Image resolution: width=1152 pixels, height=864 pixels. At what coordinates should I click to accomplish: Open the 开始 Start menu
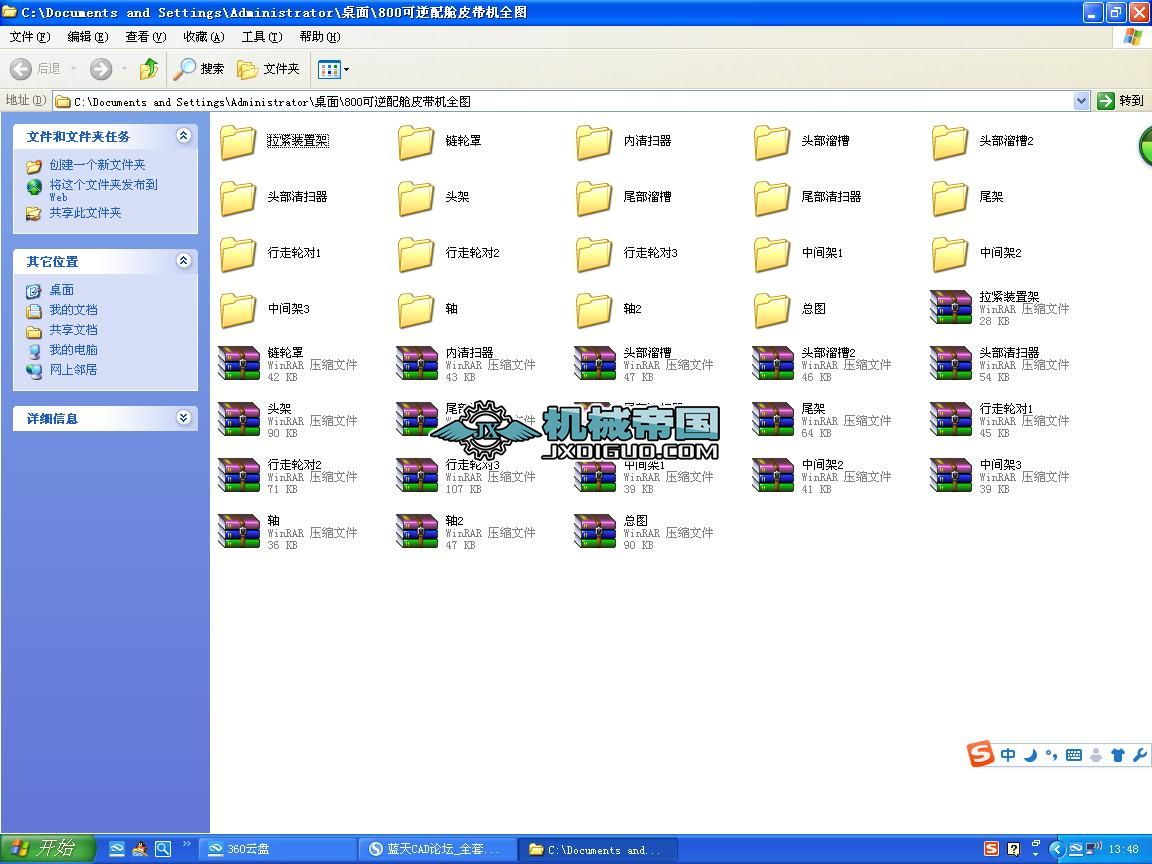click(48, 849)
